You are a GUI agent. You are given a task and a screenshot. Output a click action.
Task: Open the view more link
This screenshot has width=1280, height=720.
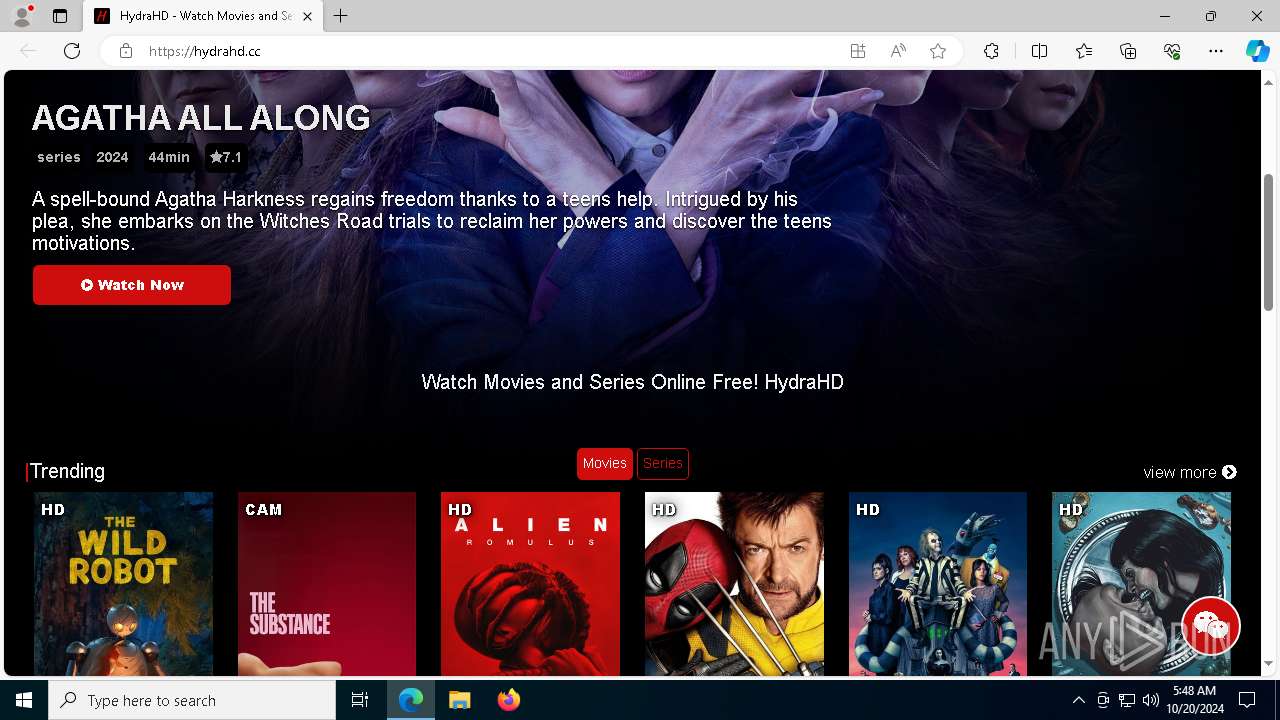pos(1190,472)
